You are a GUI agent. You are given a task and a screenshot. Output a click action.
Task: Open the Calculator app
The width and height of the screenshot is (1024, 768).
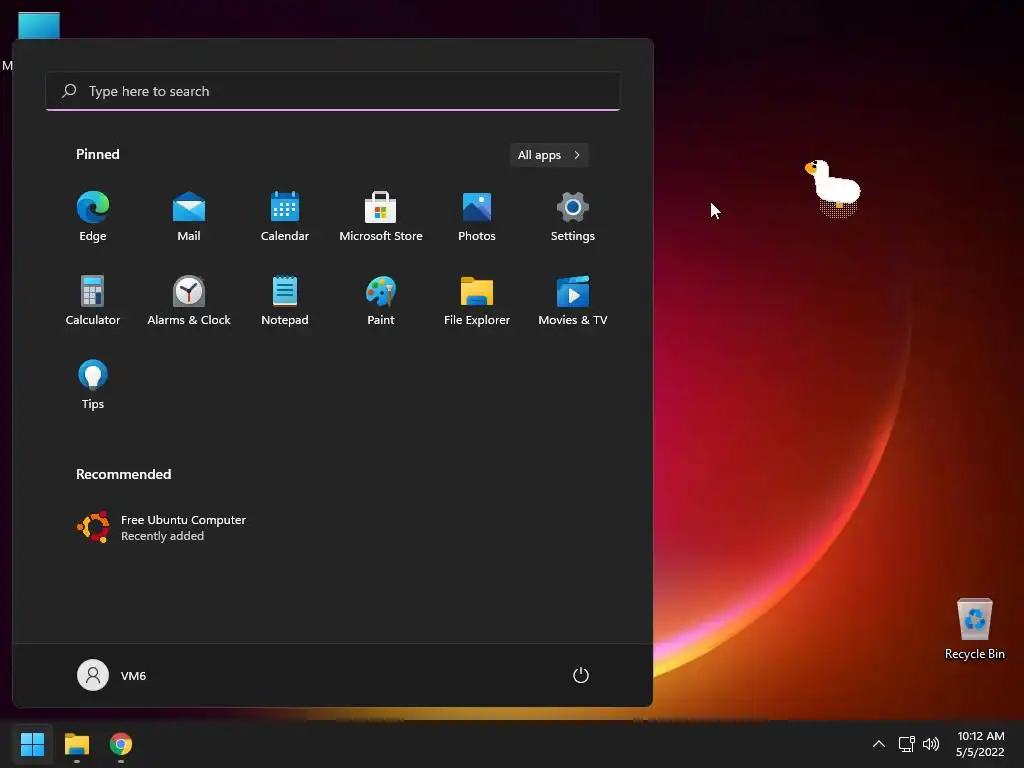coord(93,300)
